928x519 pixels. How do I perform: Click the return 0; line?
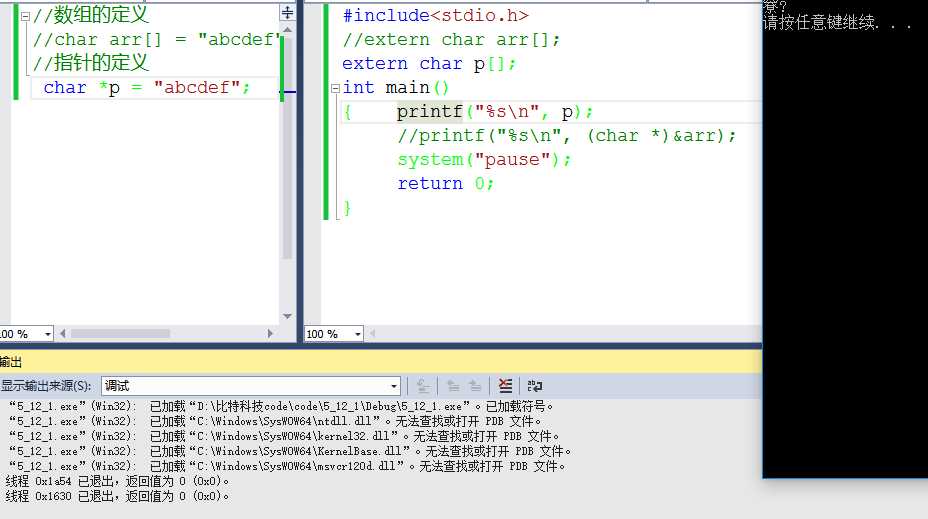click(445, 184)
